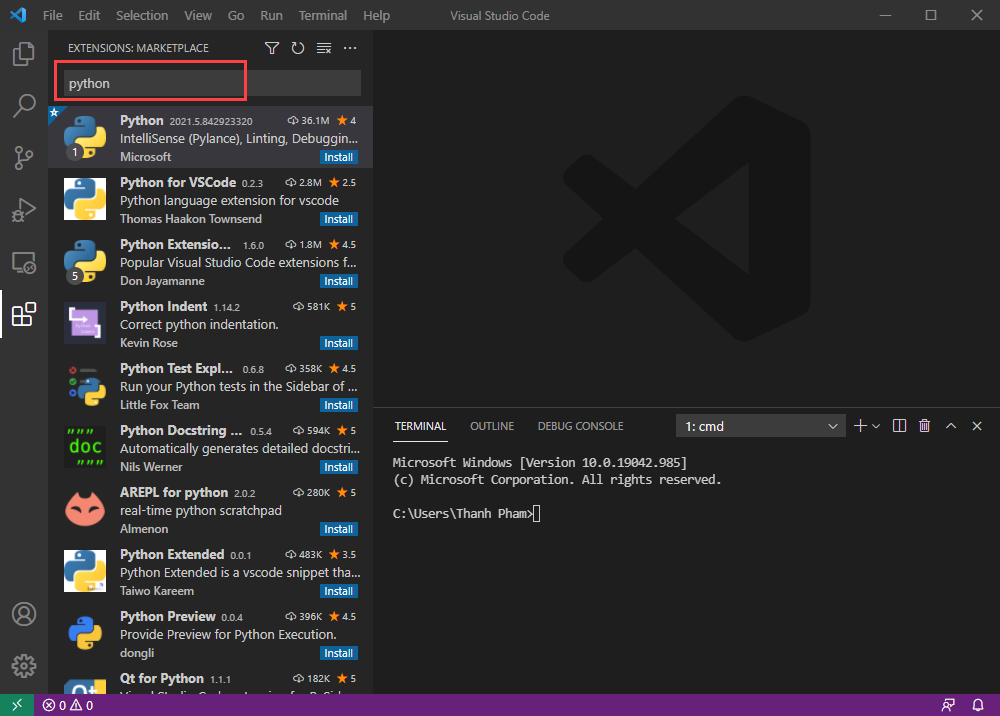
Task: Open the Run and Debug view
Action: coord(24,210)
